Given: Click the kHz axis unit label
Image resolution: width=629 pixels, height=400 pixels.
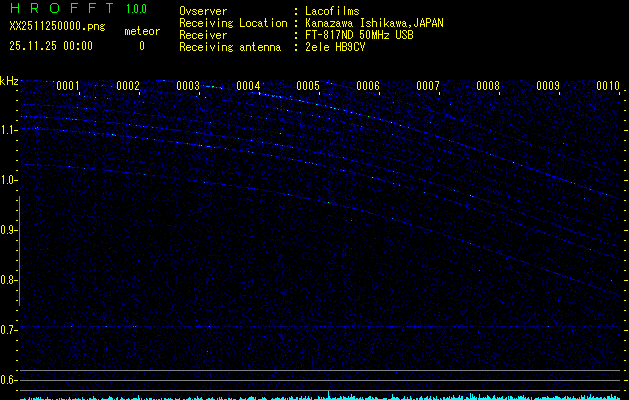Looking at the screenshot, I should (9, 81).
